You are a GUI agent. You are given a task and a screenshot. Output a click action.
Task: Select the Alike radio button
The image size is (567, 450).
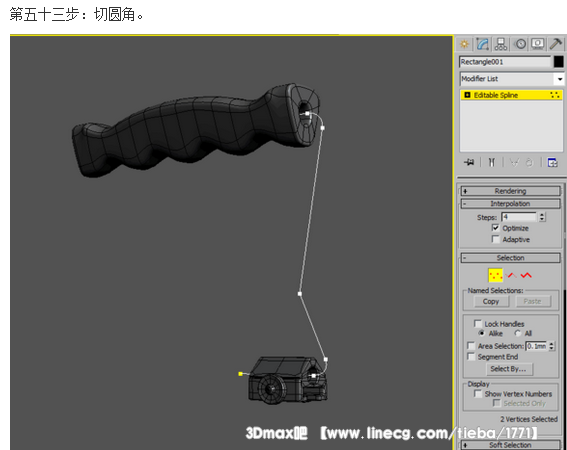[481, 333]
